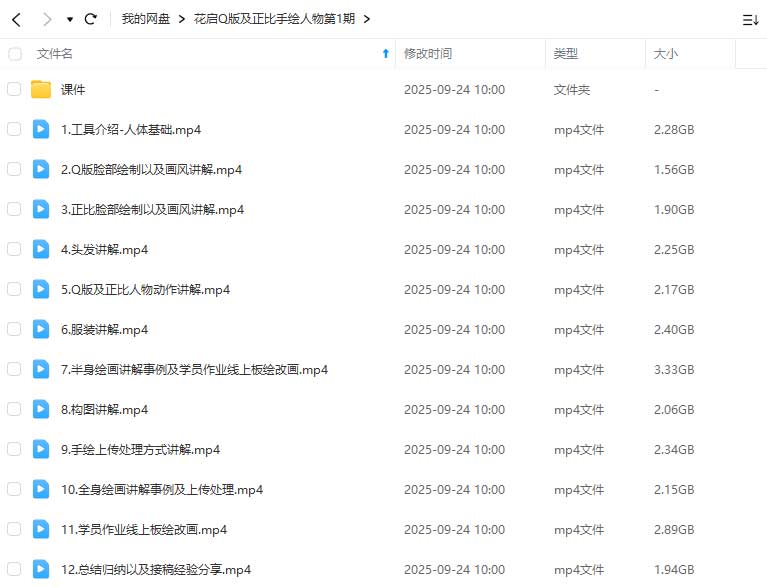Screen dimensions: 767x587
Task: Sort by 大小 column header
Action: 665,54
